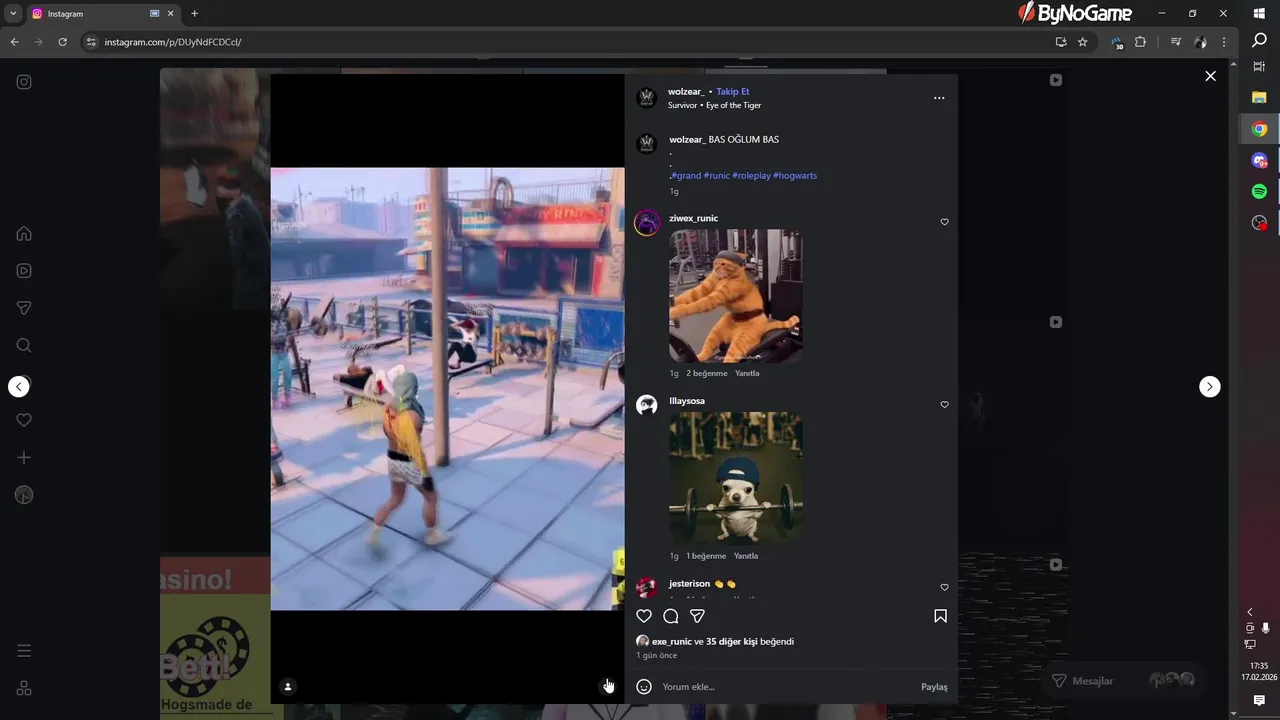1280x720 pixels.
Task: Share post via paper-plane icon beside comment icon
Action: (698, 616)
